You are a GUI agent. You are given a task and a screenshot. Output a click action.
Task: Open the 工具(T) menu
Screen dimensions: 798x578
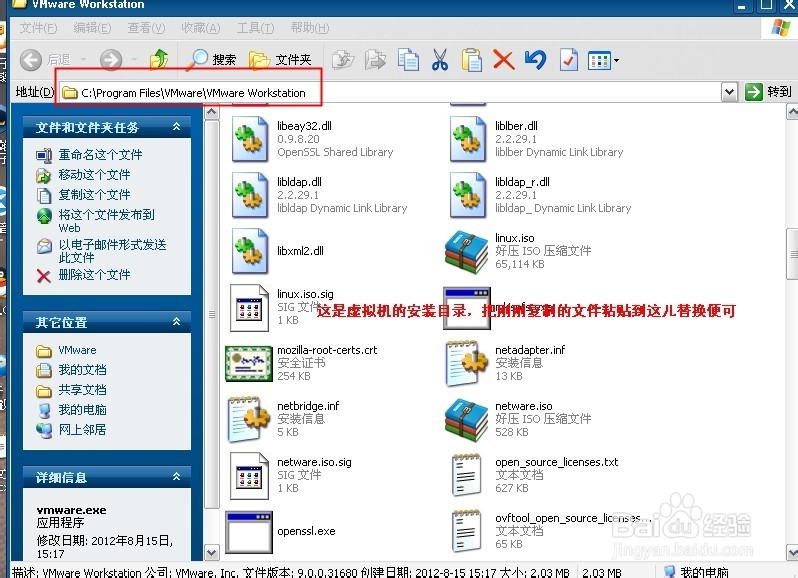click(255, 28)
